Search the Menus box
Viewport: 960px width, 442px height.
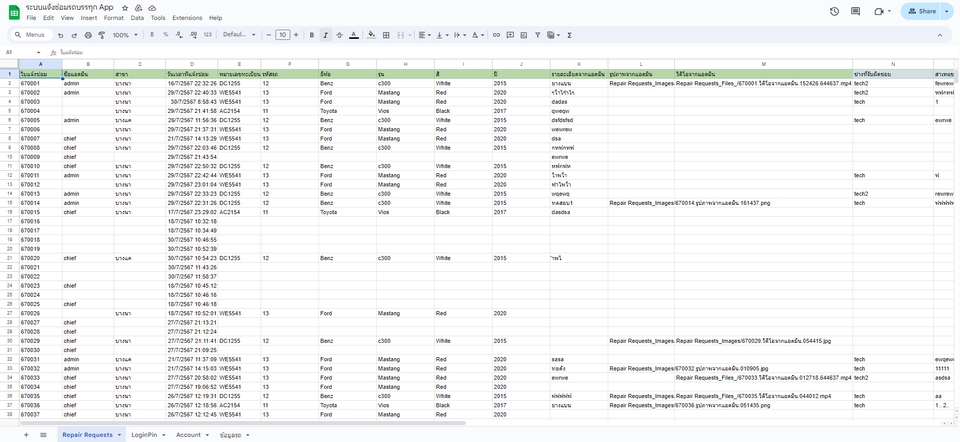pyautogui.click(x=32, y=35)
